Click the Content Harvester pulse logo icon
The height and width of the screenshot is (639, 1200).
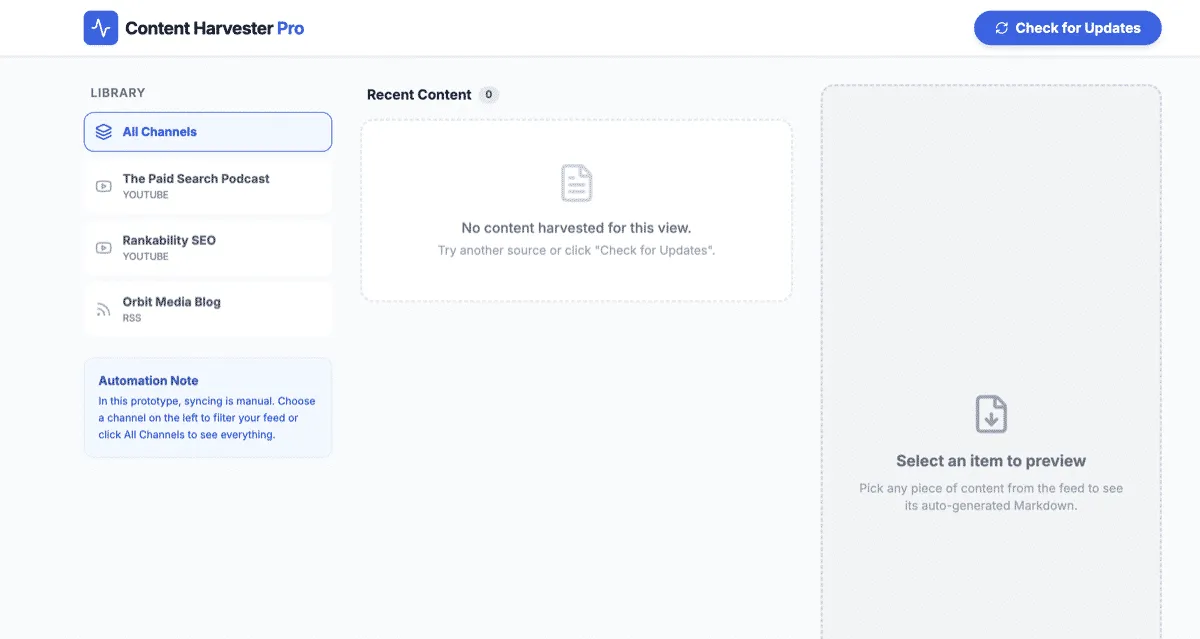coord(101,28)
